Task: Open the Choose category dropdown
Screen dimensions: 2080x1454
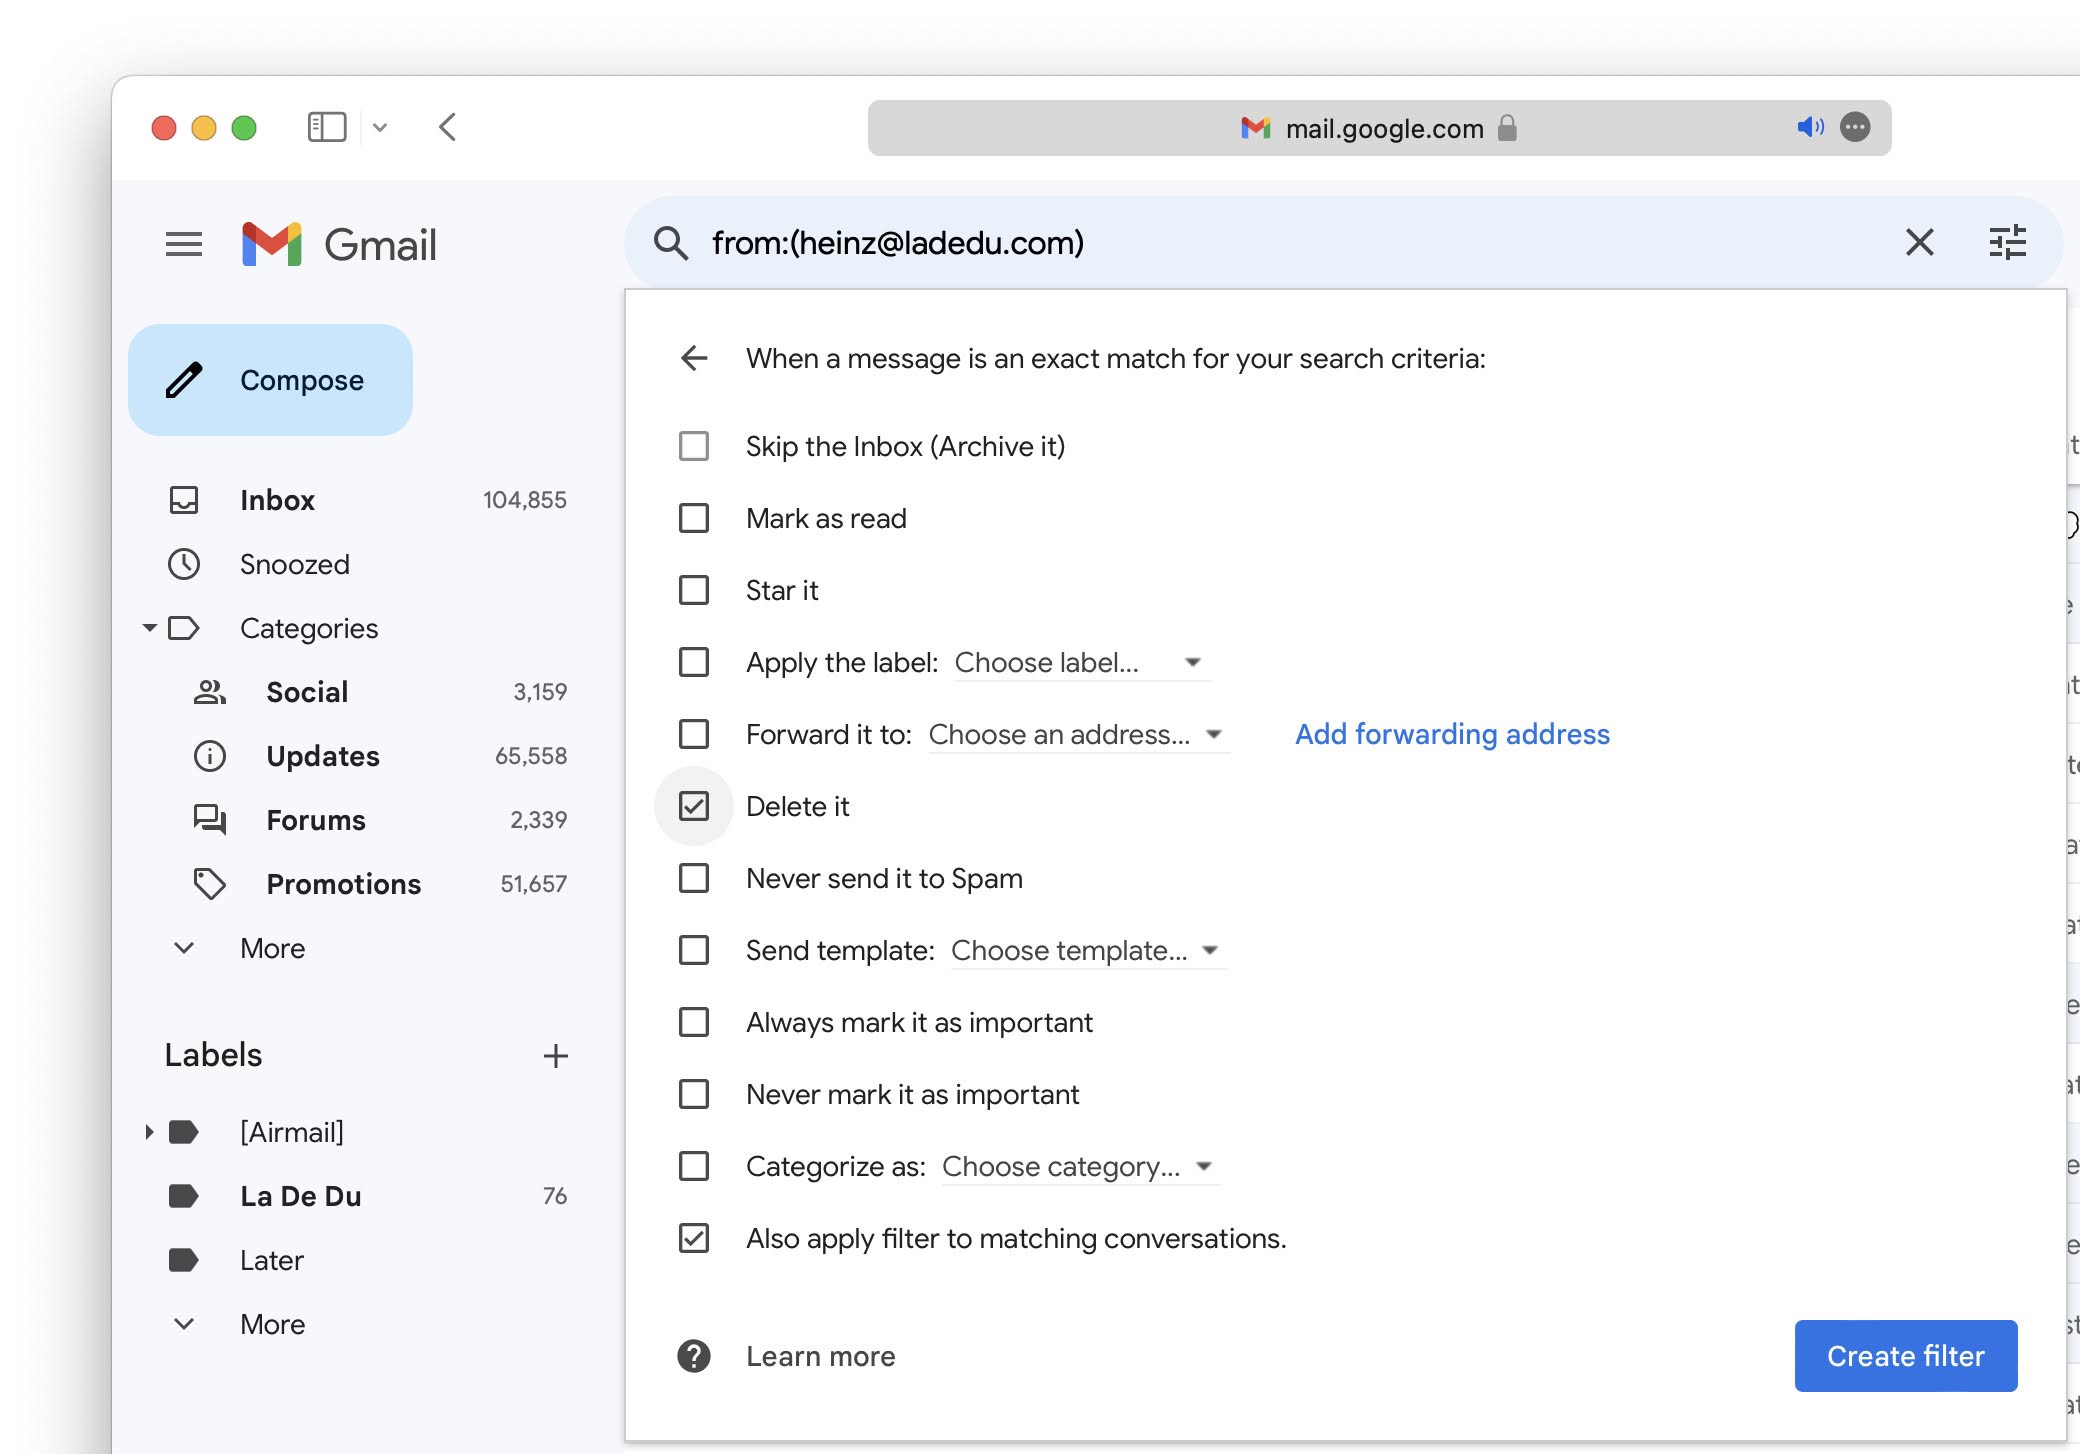Action: (x=1080, y=1166)
